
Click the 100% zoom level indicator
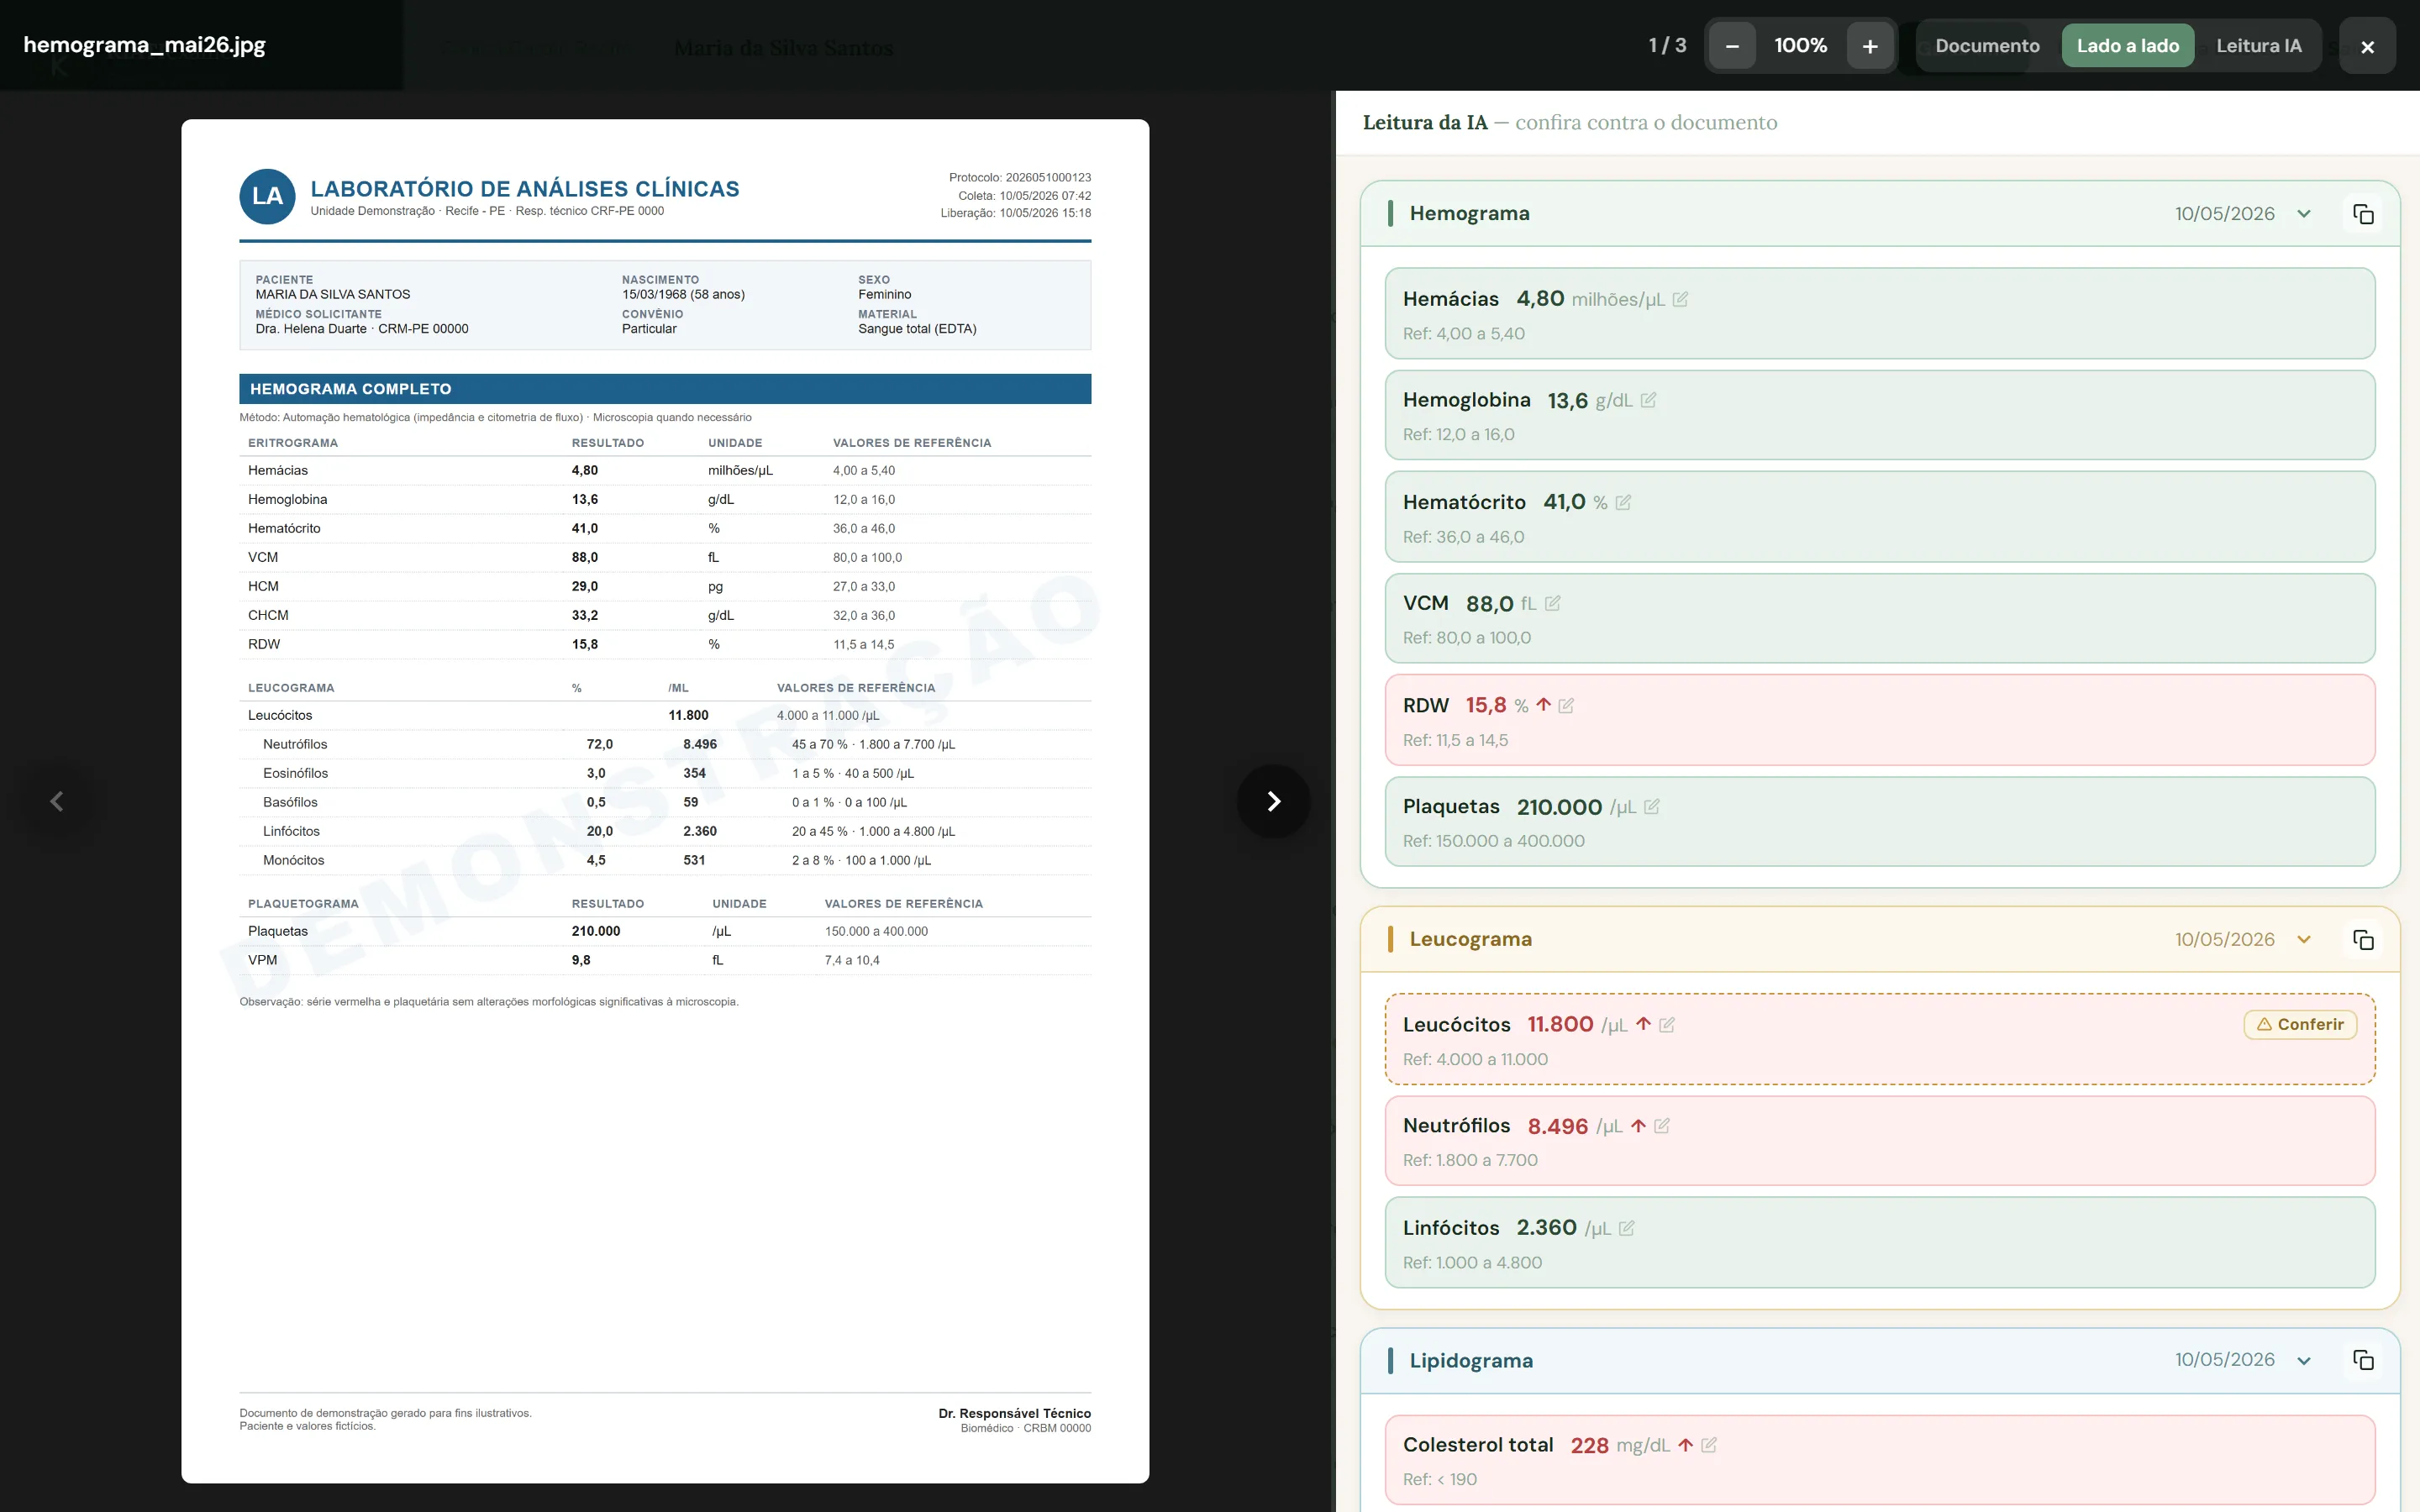pos(1800,46)
